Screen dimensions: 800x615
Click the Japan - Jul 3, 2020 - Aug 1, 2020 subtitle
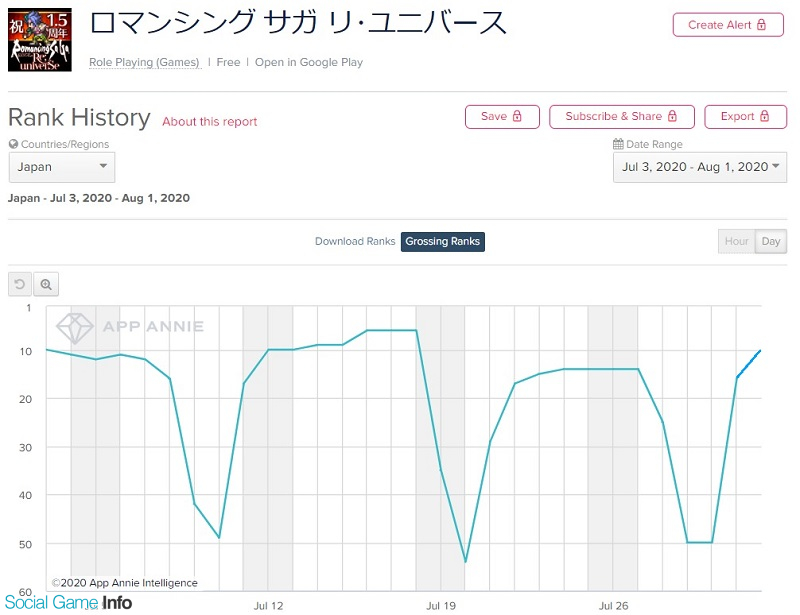98,198
